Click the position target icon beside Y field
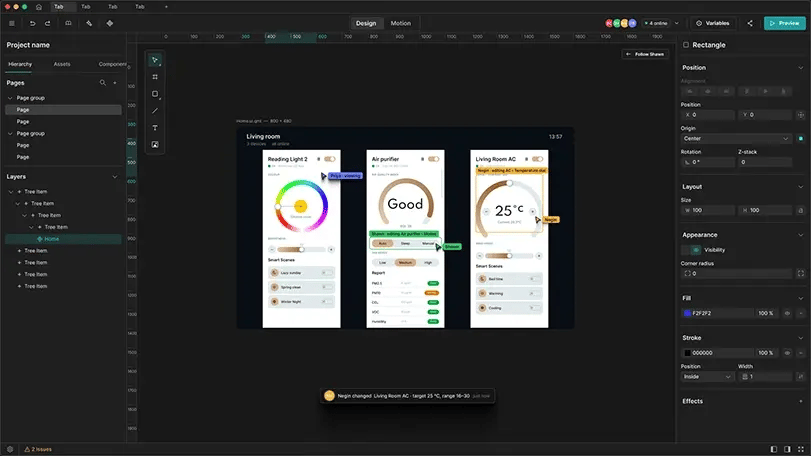The width and height of the screenshot is (811, 456). pos(801,115)
